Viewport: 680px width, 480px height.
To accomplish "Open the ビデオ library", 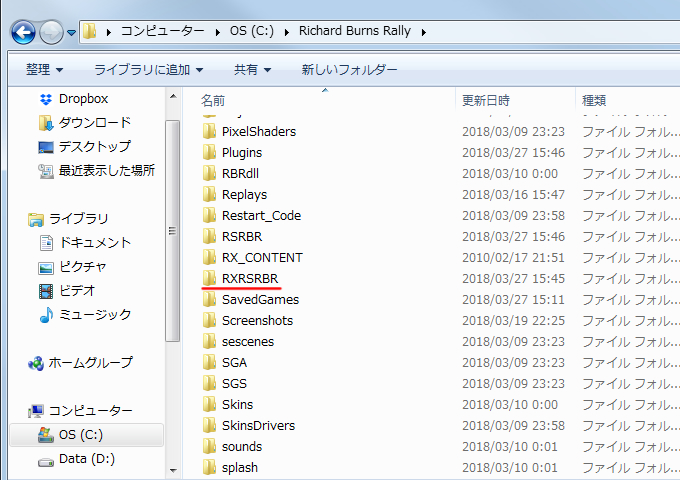I will (77, 291).
